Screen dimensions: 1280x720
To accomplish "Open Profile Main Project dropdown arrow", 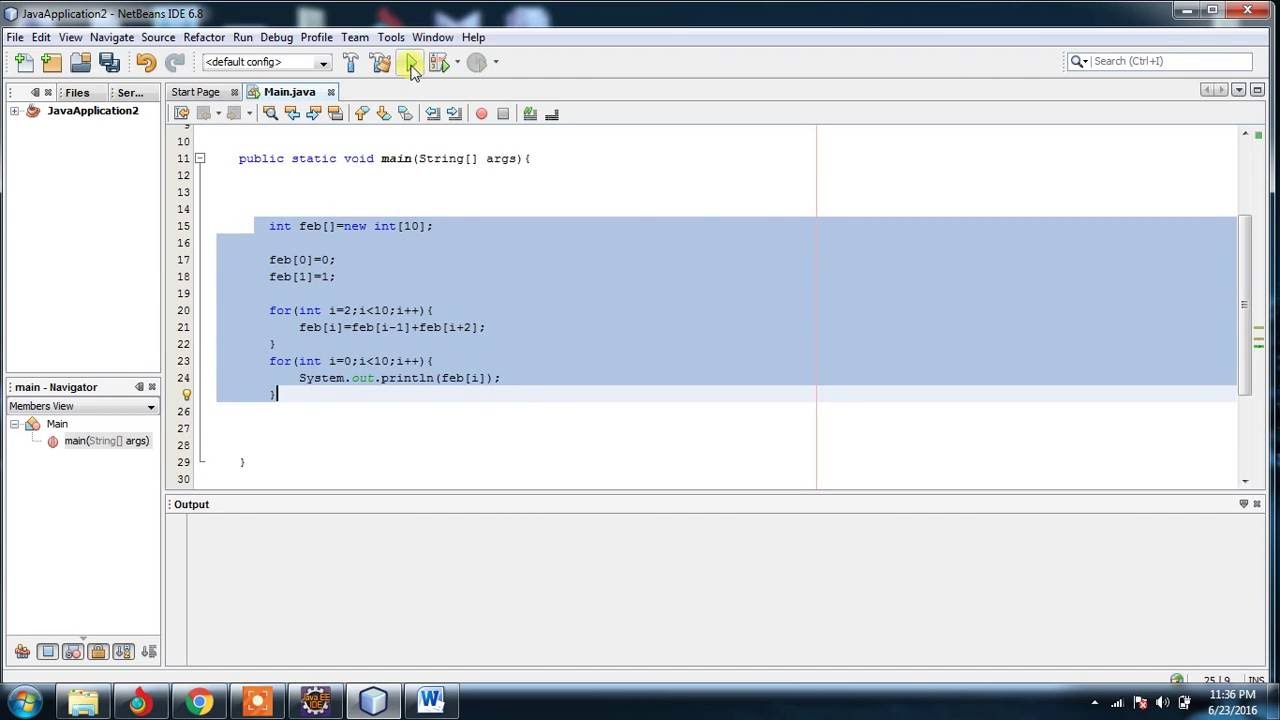I will (495, 62).
